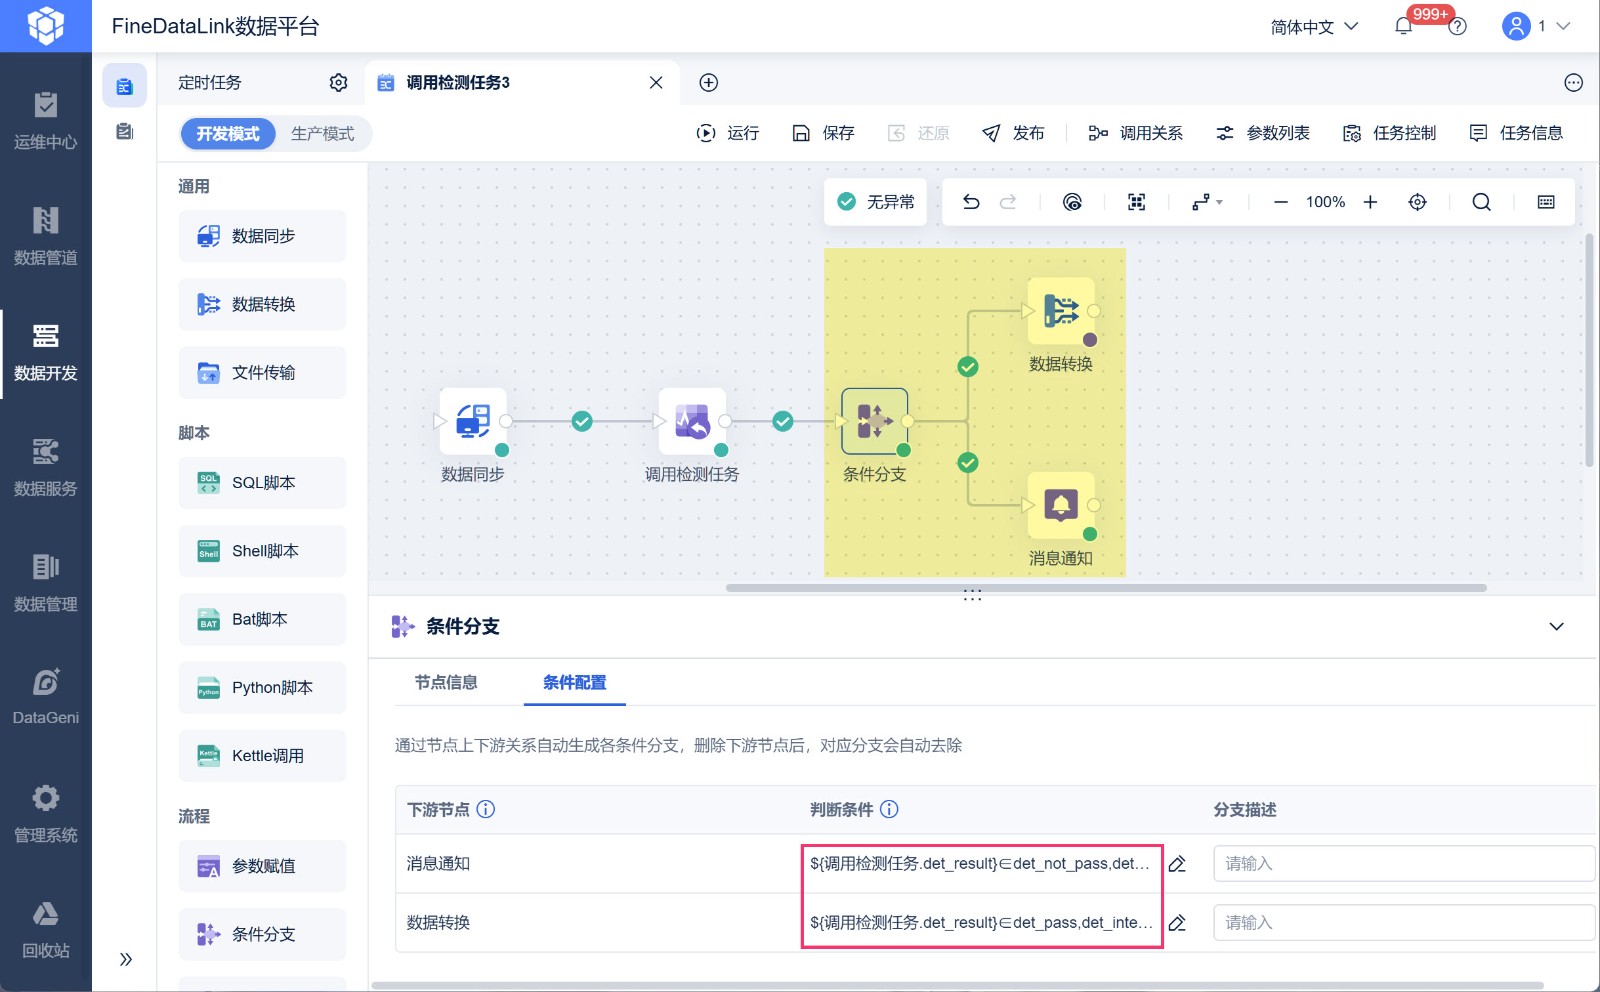Click the 数据转换 branch description input
Viewport: 1600px width, 992px height.
click(1403, 923)
